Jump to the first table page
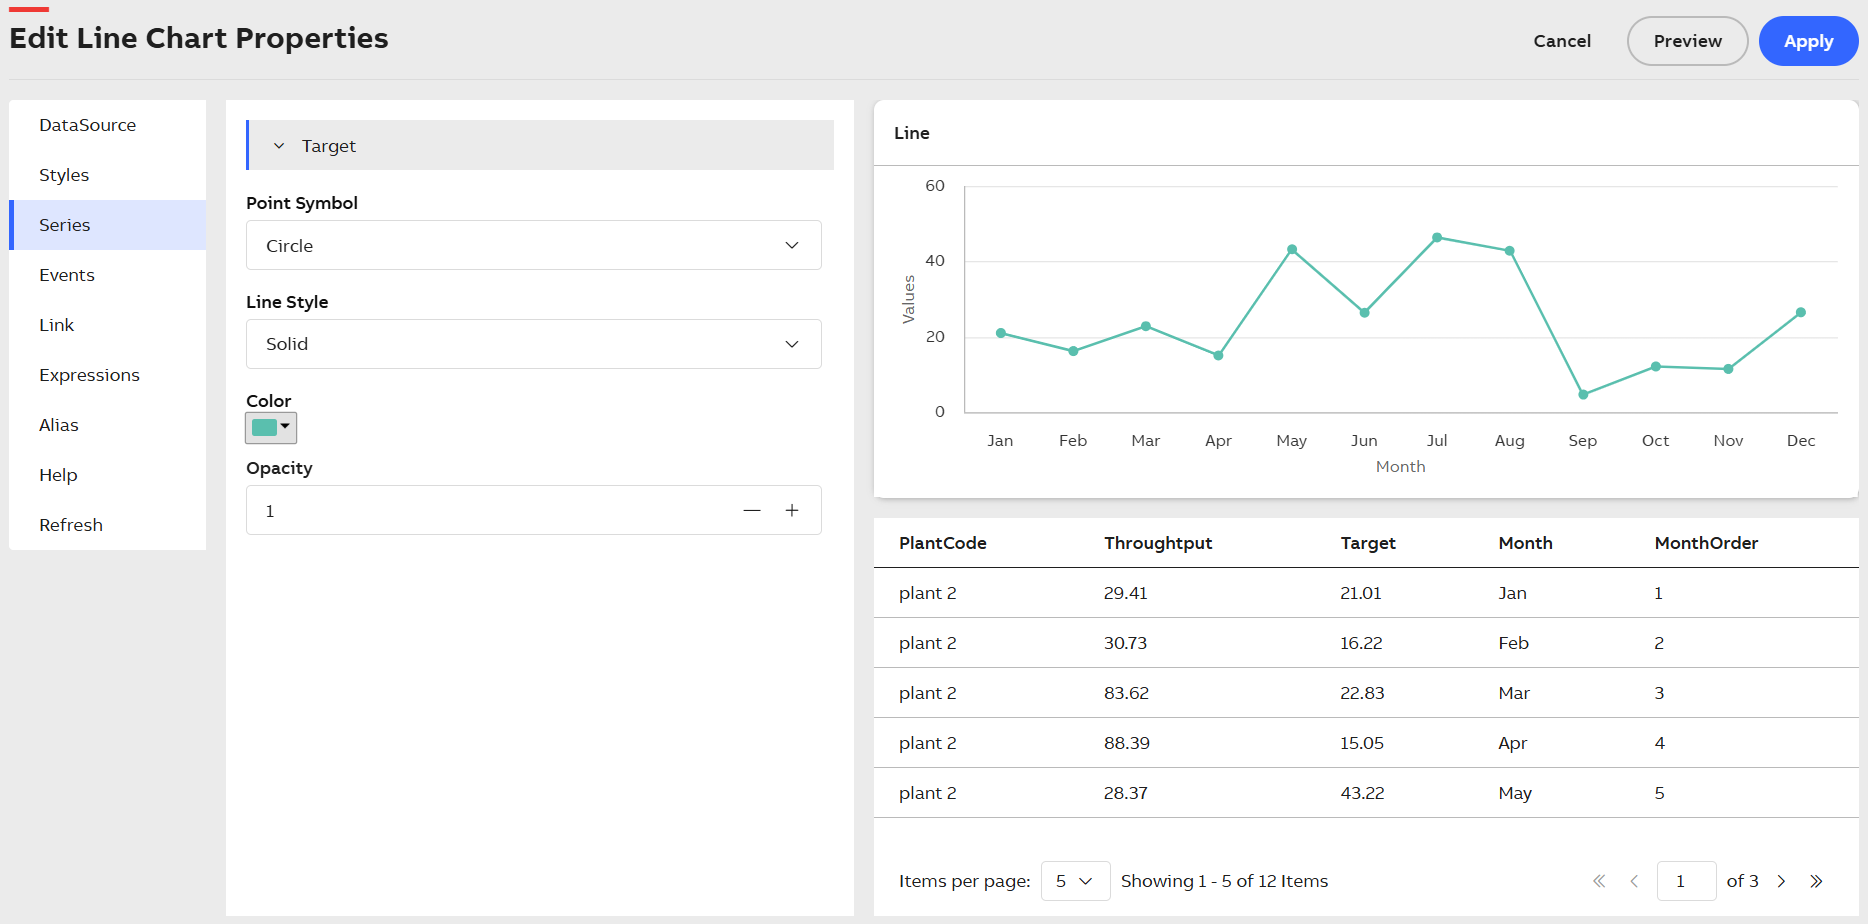This screenshot has height=924, width=1868. (x=1599, y=881)
